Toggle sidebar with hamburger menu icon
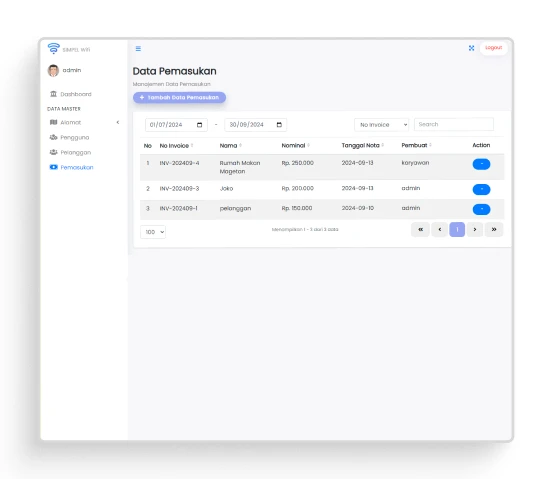The image size is (551, 479). click(138, 48)
